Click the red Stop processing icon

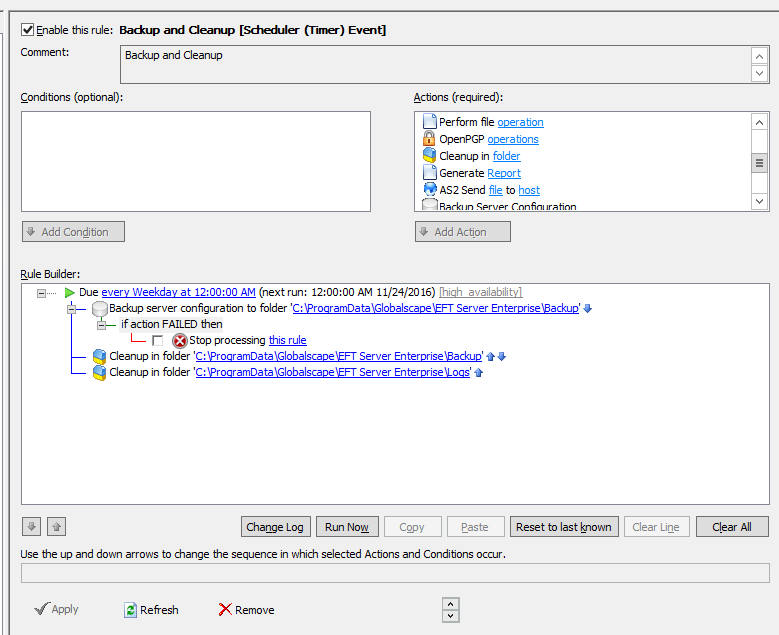(x=180, y=341)
